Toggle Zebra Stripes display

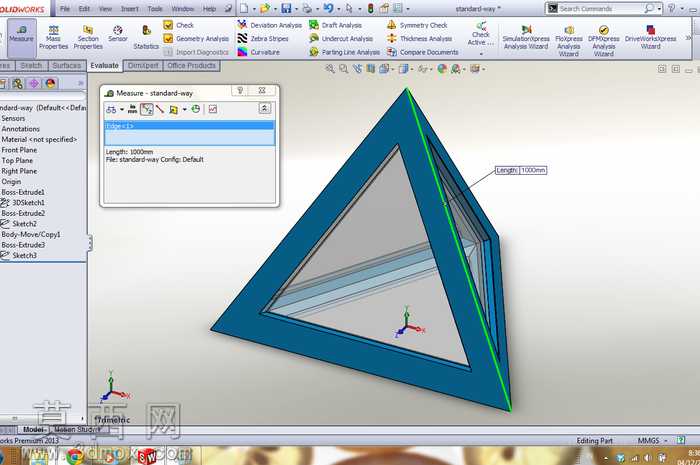(x=263, y=39)
